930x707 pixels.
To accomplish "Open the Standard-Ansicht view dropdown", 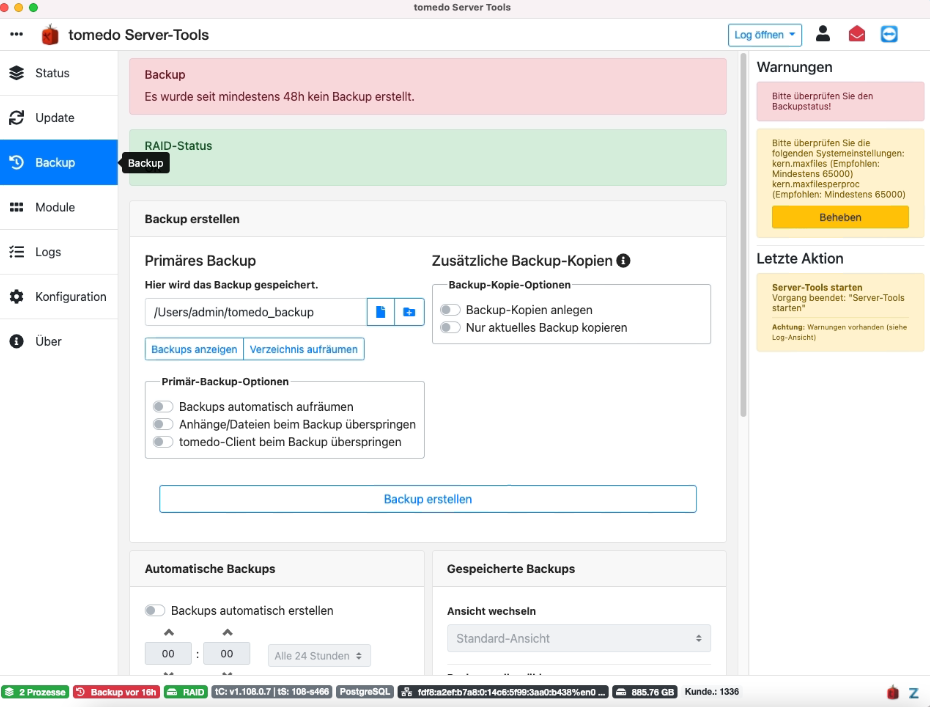I will click(578, 639).
